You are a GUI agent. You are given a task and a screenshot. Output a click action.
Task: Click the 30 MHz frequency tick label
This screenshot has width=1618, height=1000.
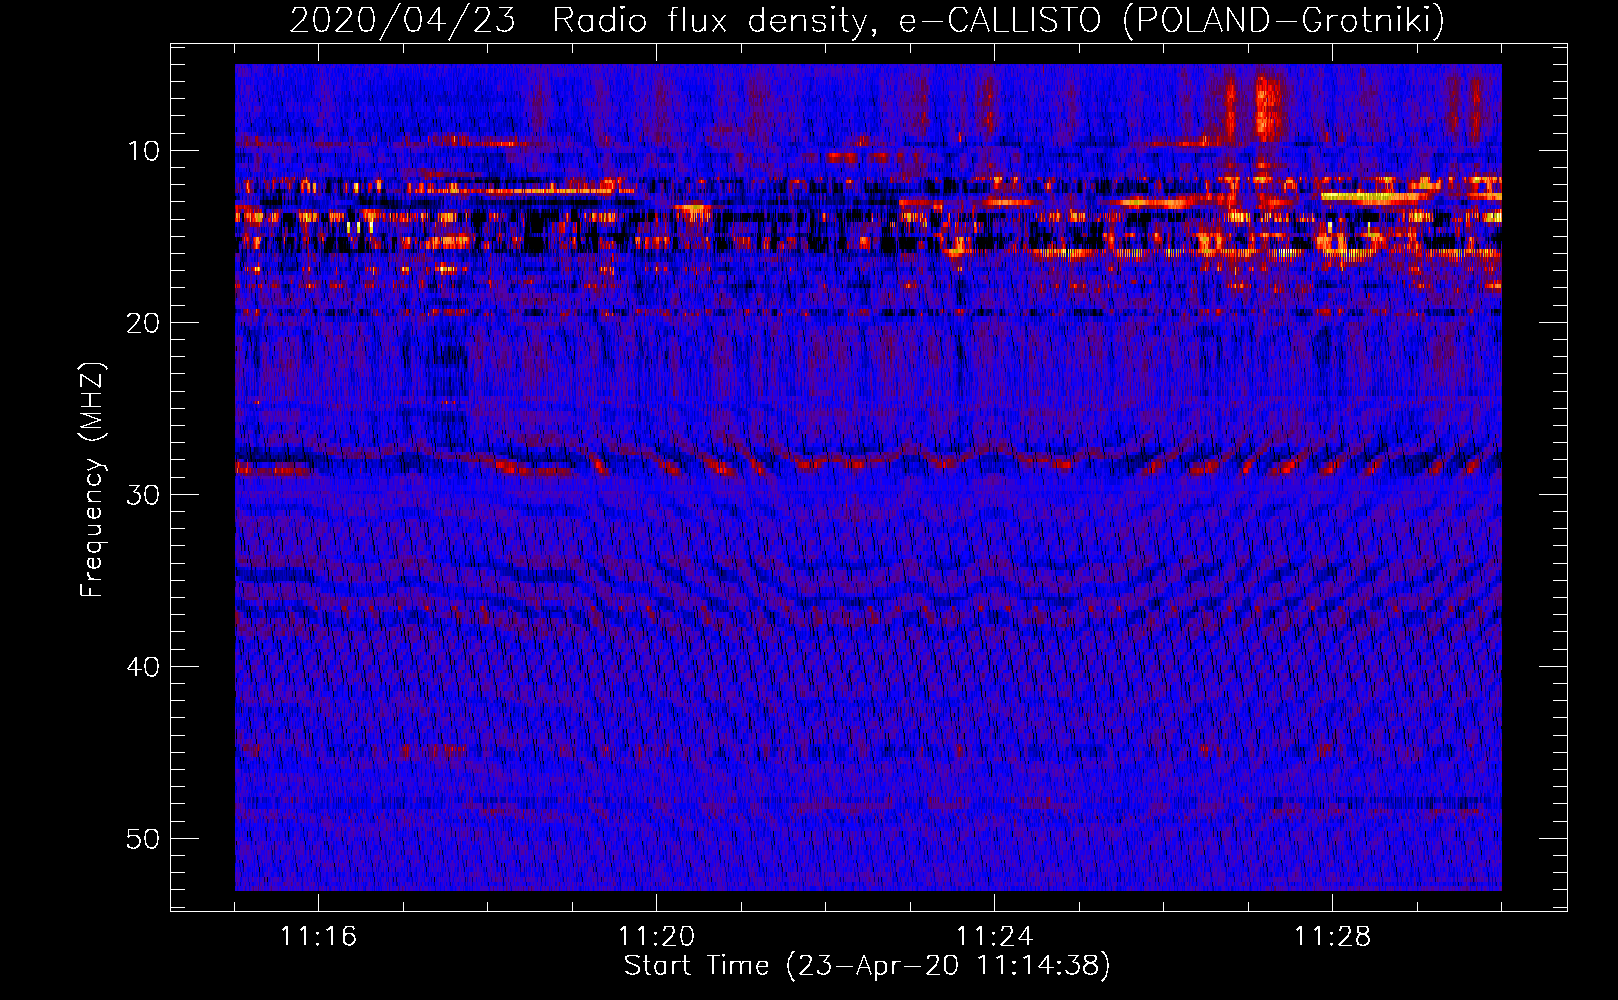pyautogui.click(x=144, y=495)
